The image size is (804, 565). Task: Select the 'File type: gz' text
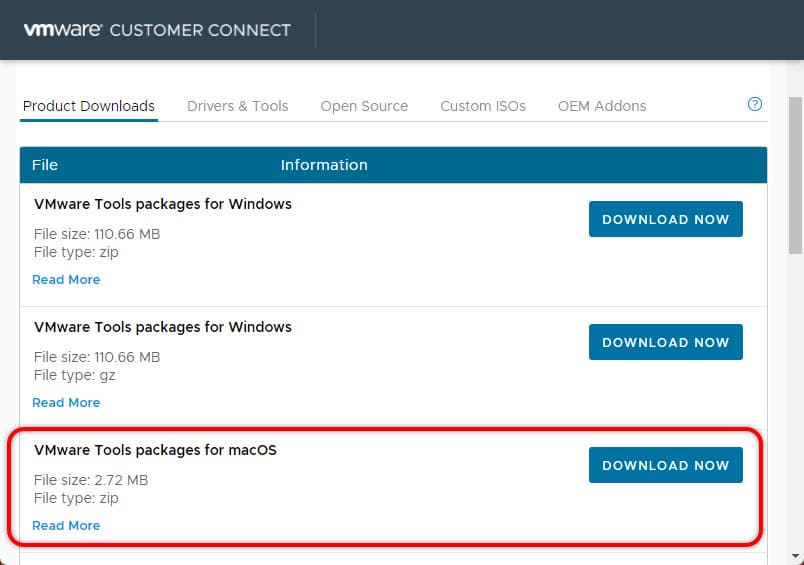coord(74,375)
